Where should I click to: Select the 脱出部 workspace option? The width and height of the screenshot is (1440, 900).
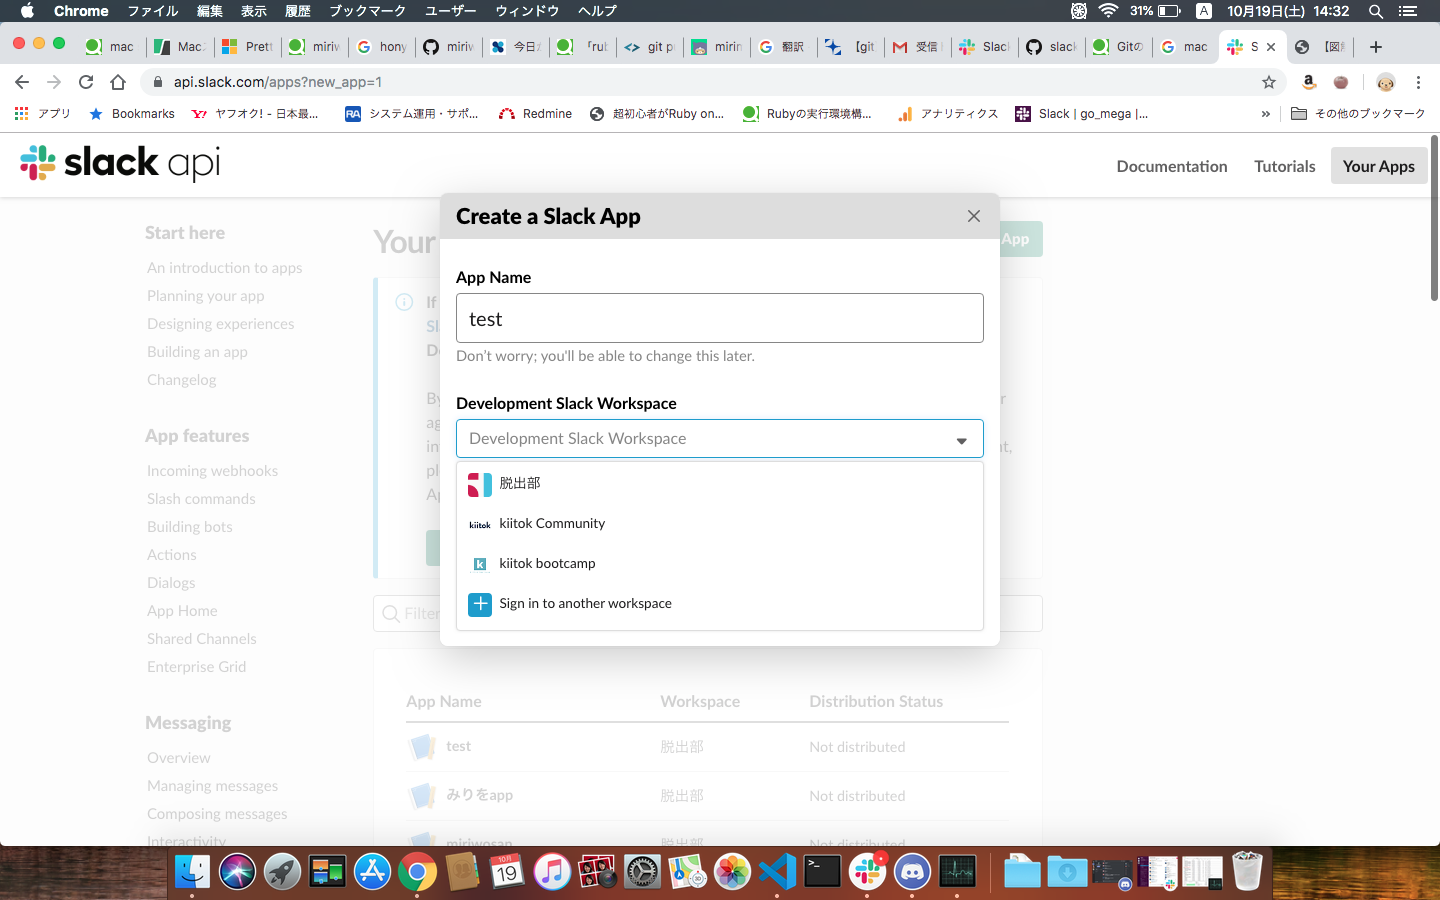720,484
